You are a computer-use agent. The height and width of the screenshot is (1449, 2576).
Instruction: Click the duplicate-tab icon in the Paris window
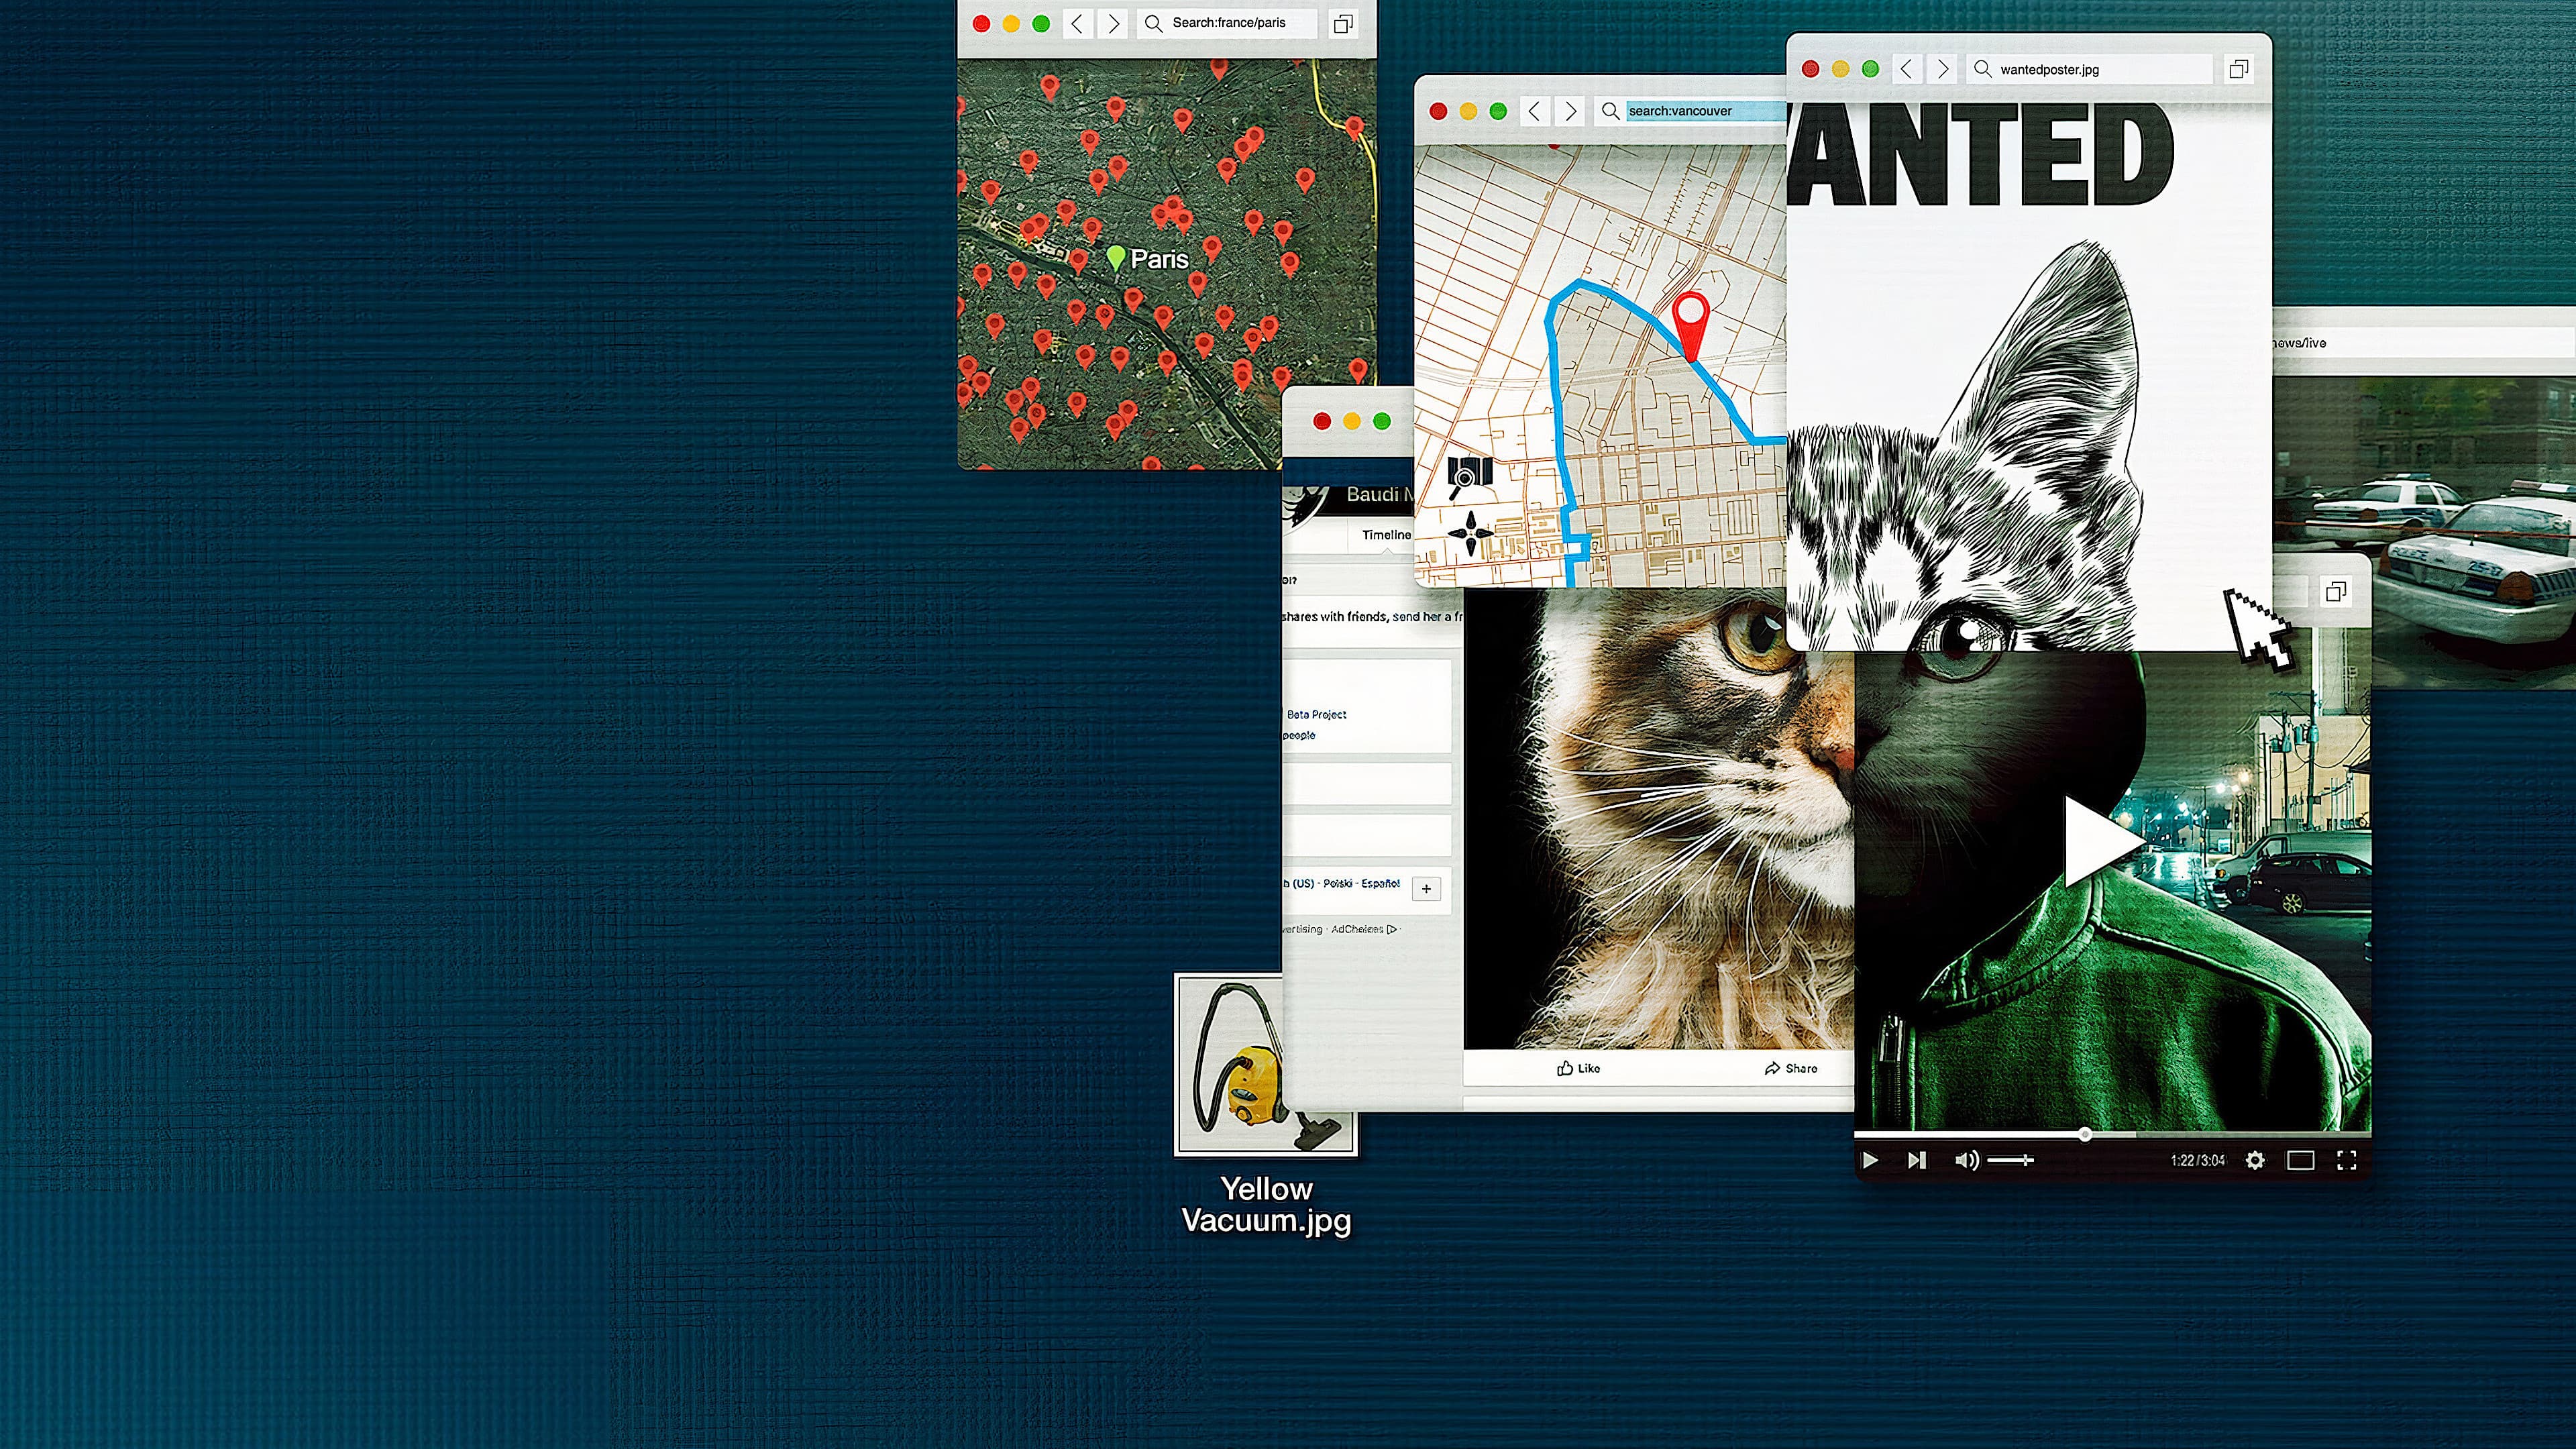tap(1343, 23)
